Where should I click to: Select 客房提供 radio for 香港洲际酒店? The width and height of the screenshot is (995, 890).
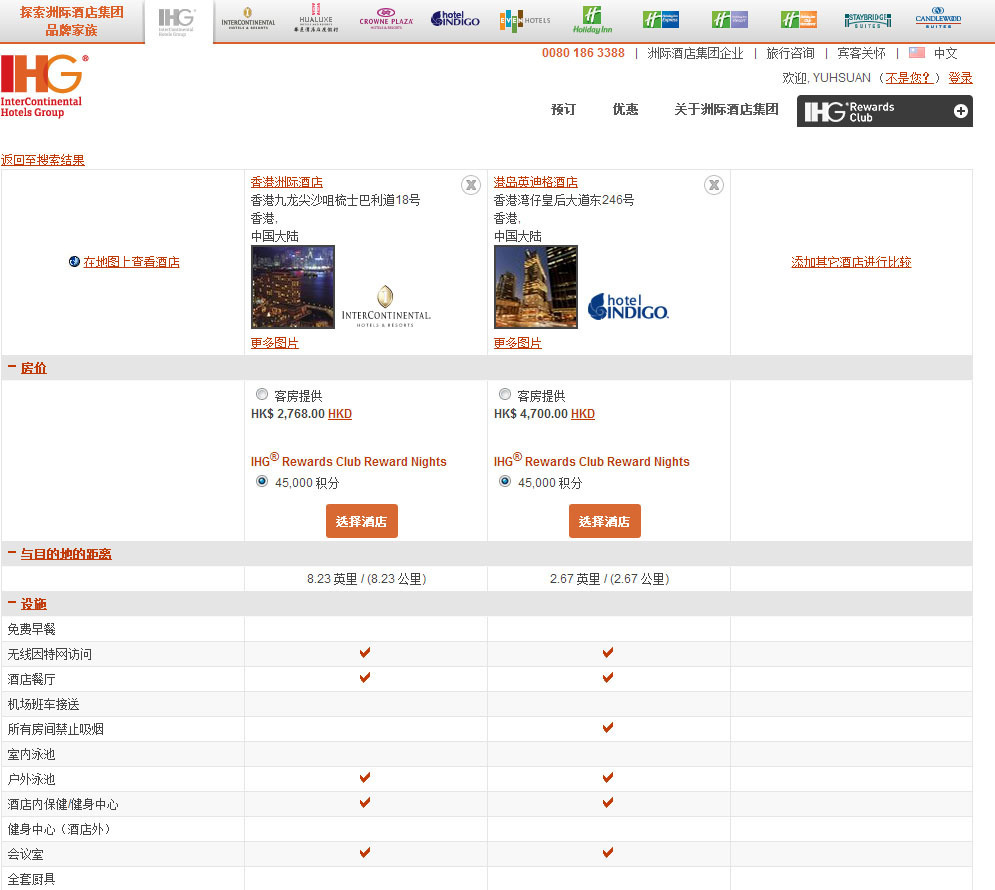point(261,395)
